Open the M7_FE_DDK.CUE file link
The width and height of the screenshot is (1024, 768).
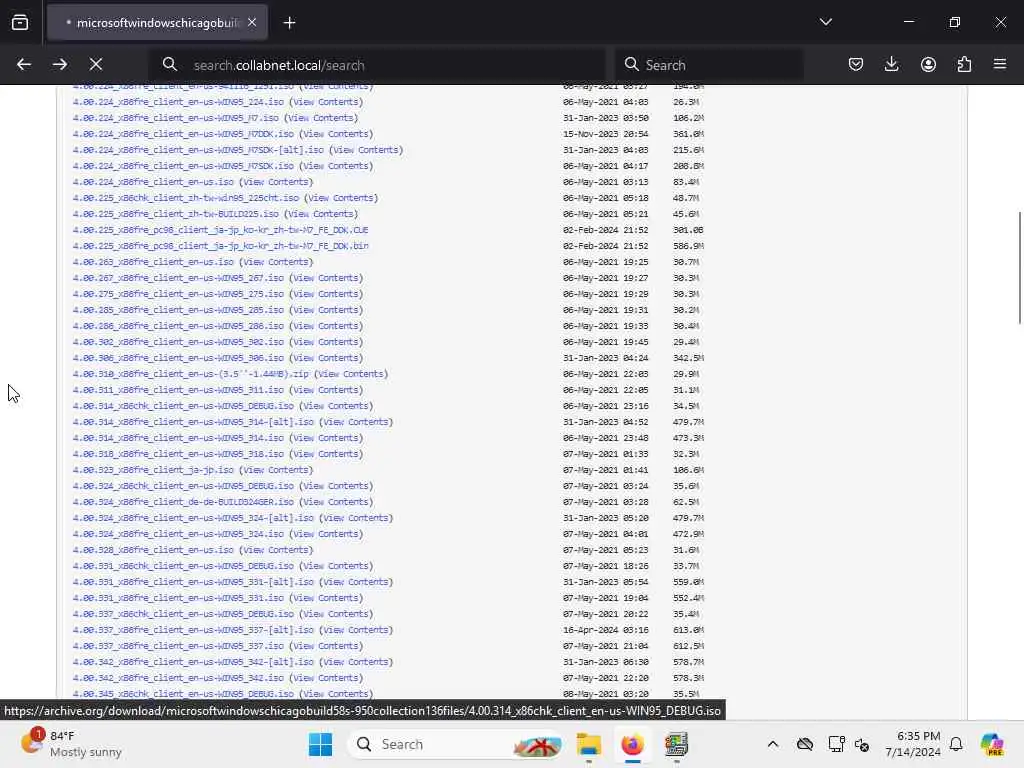tap(221, 230)
